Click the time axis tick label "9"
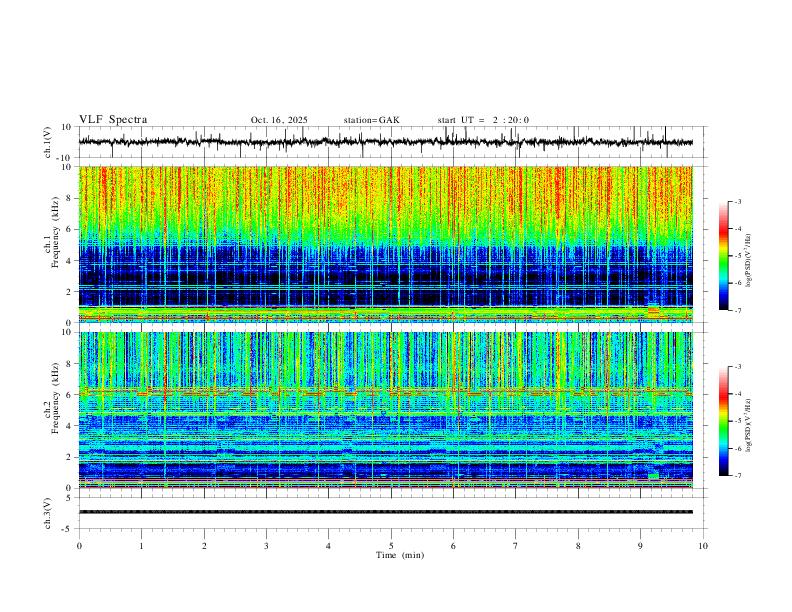 640,546
